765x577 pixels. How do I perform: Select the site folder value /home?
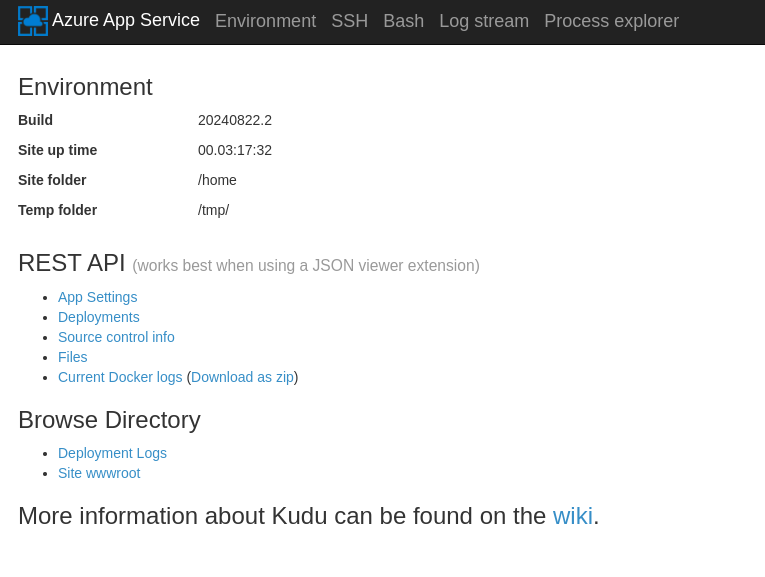pyautogui.click(x=217, y=180)
